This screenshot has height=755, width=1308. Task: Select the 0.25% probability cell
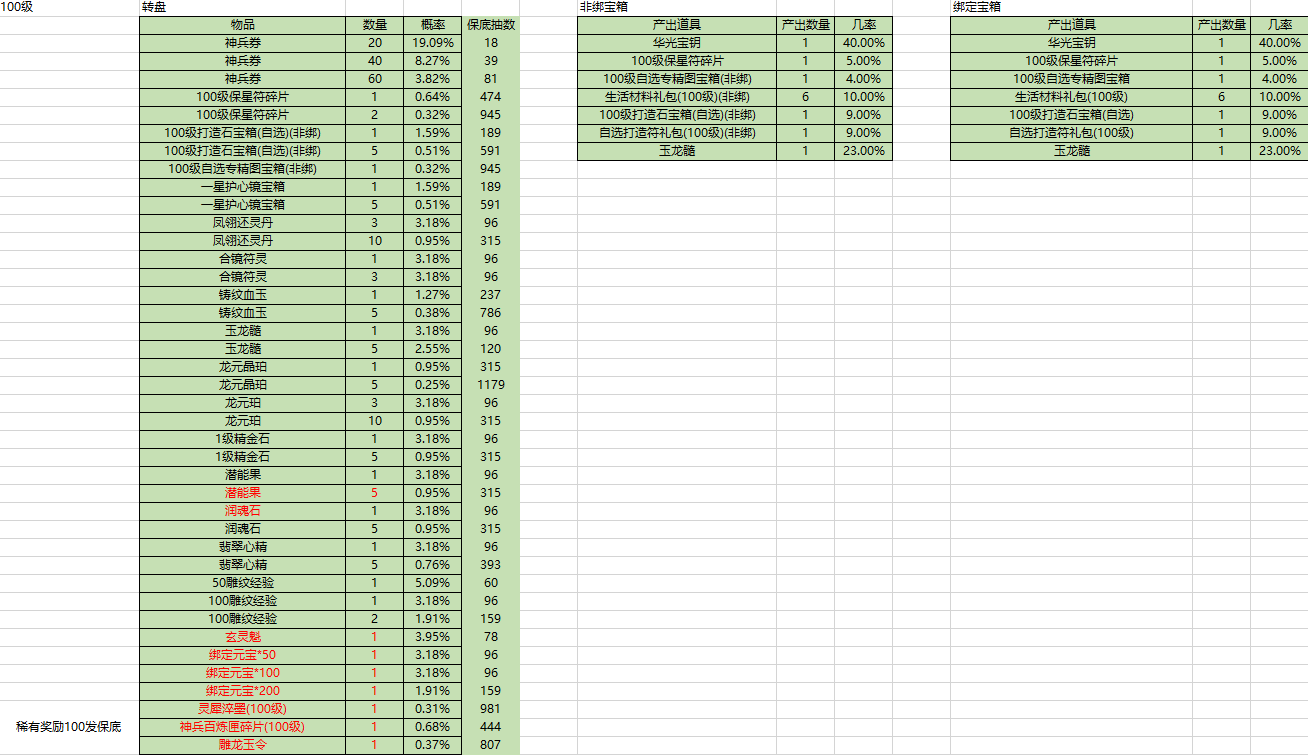click(432, 385)
